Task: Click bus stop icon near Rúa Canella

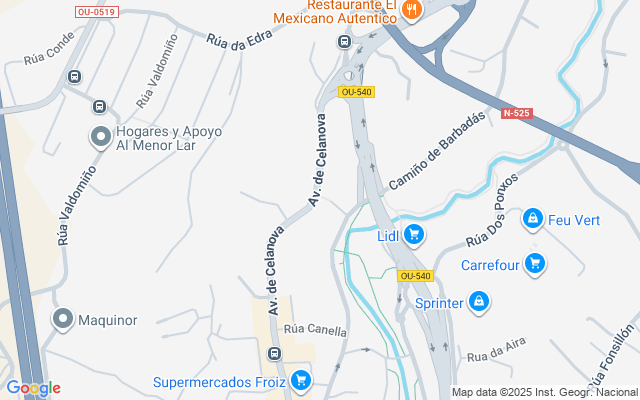Action: point(275,353)
